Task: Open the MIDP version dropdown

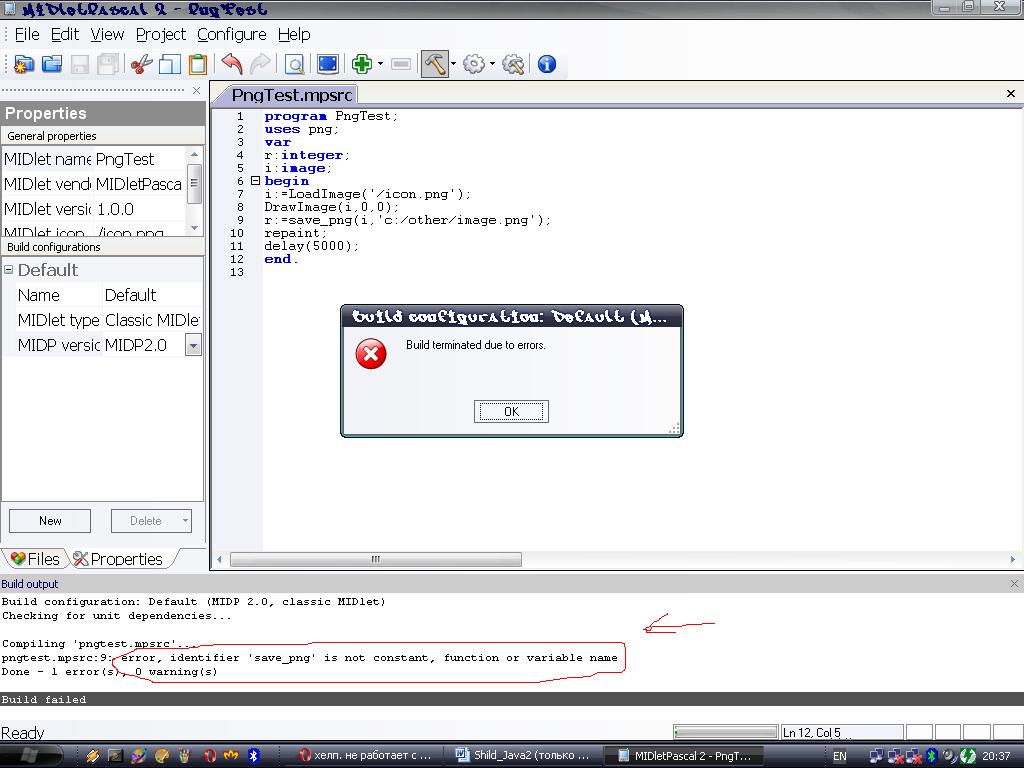Action: click(193, 345)
